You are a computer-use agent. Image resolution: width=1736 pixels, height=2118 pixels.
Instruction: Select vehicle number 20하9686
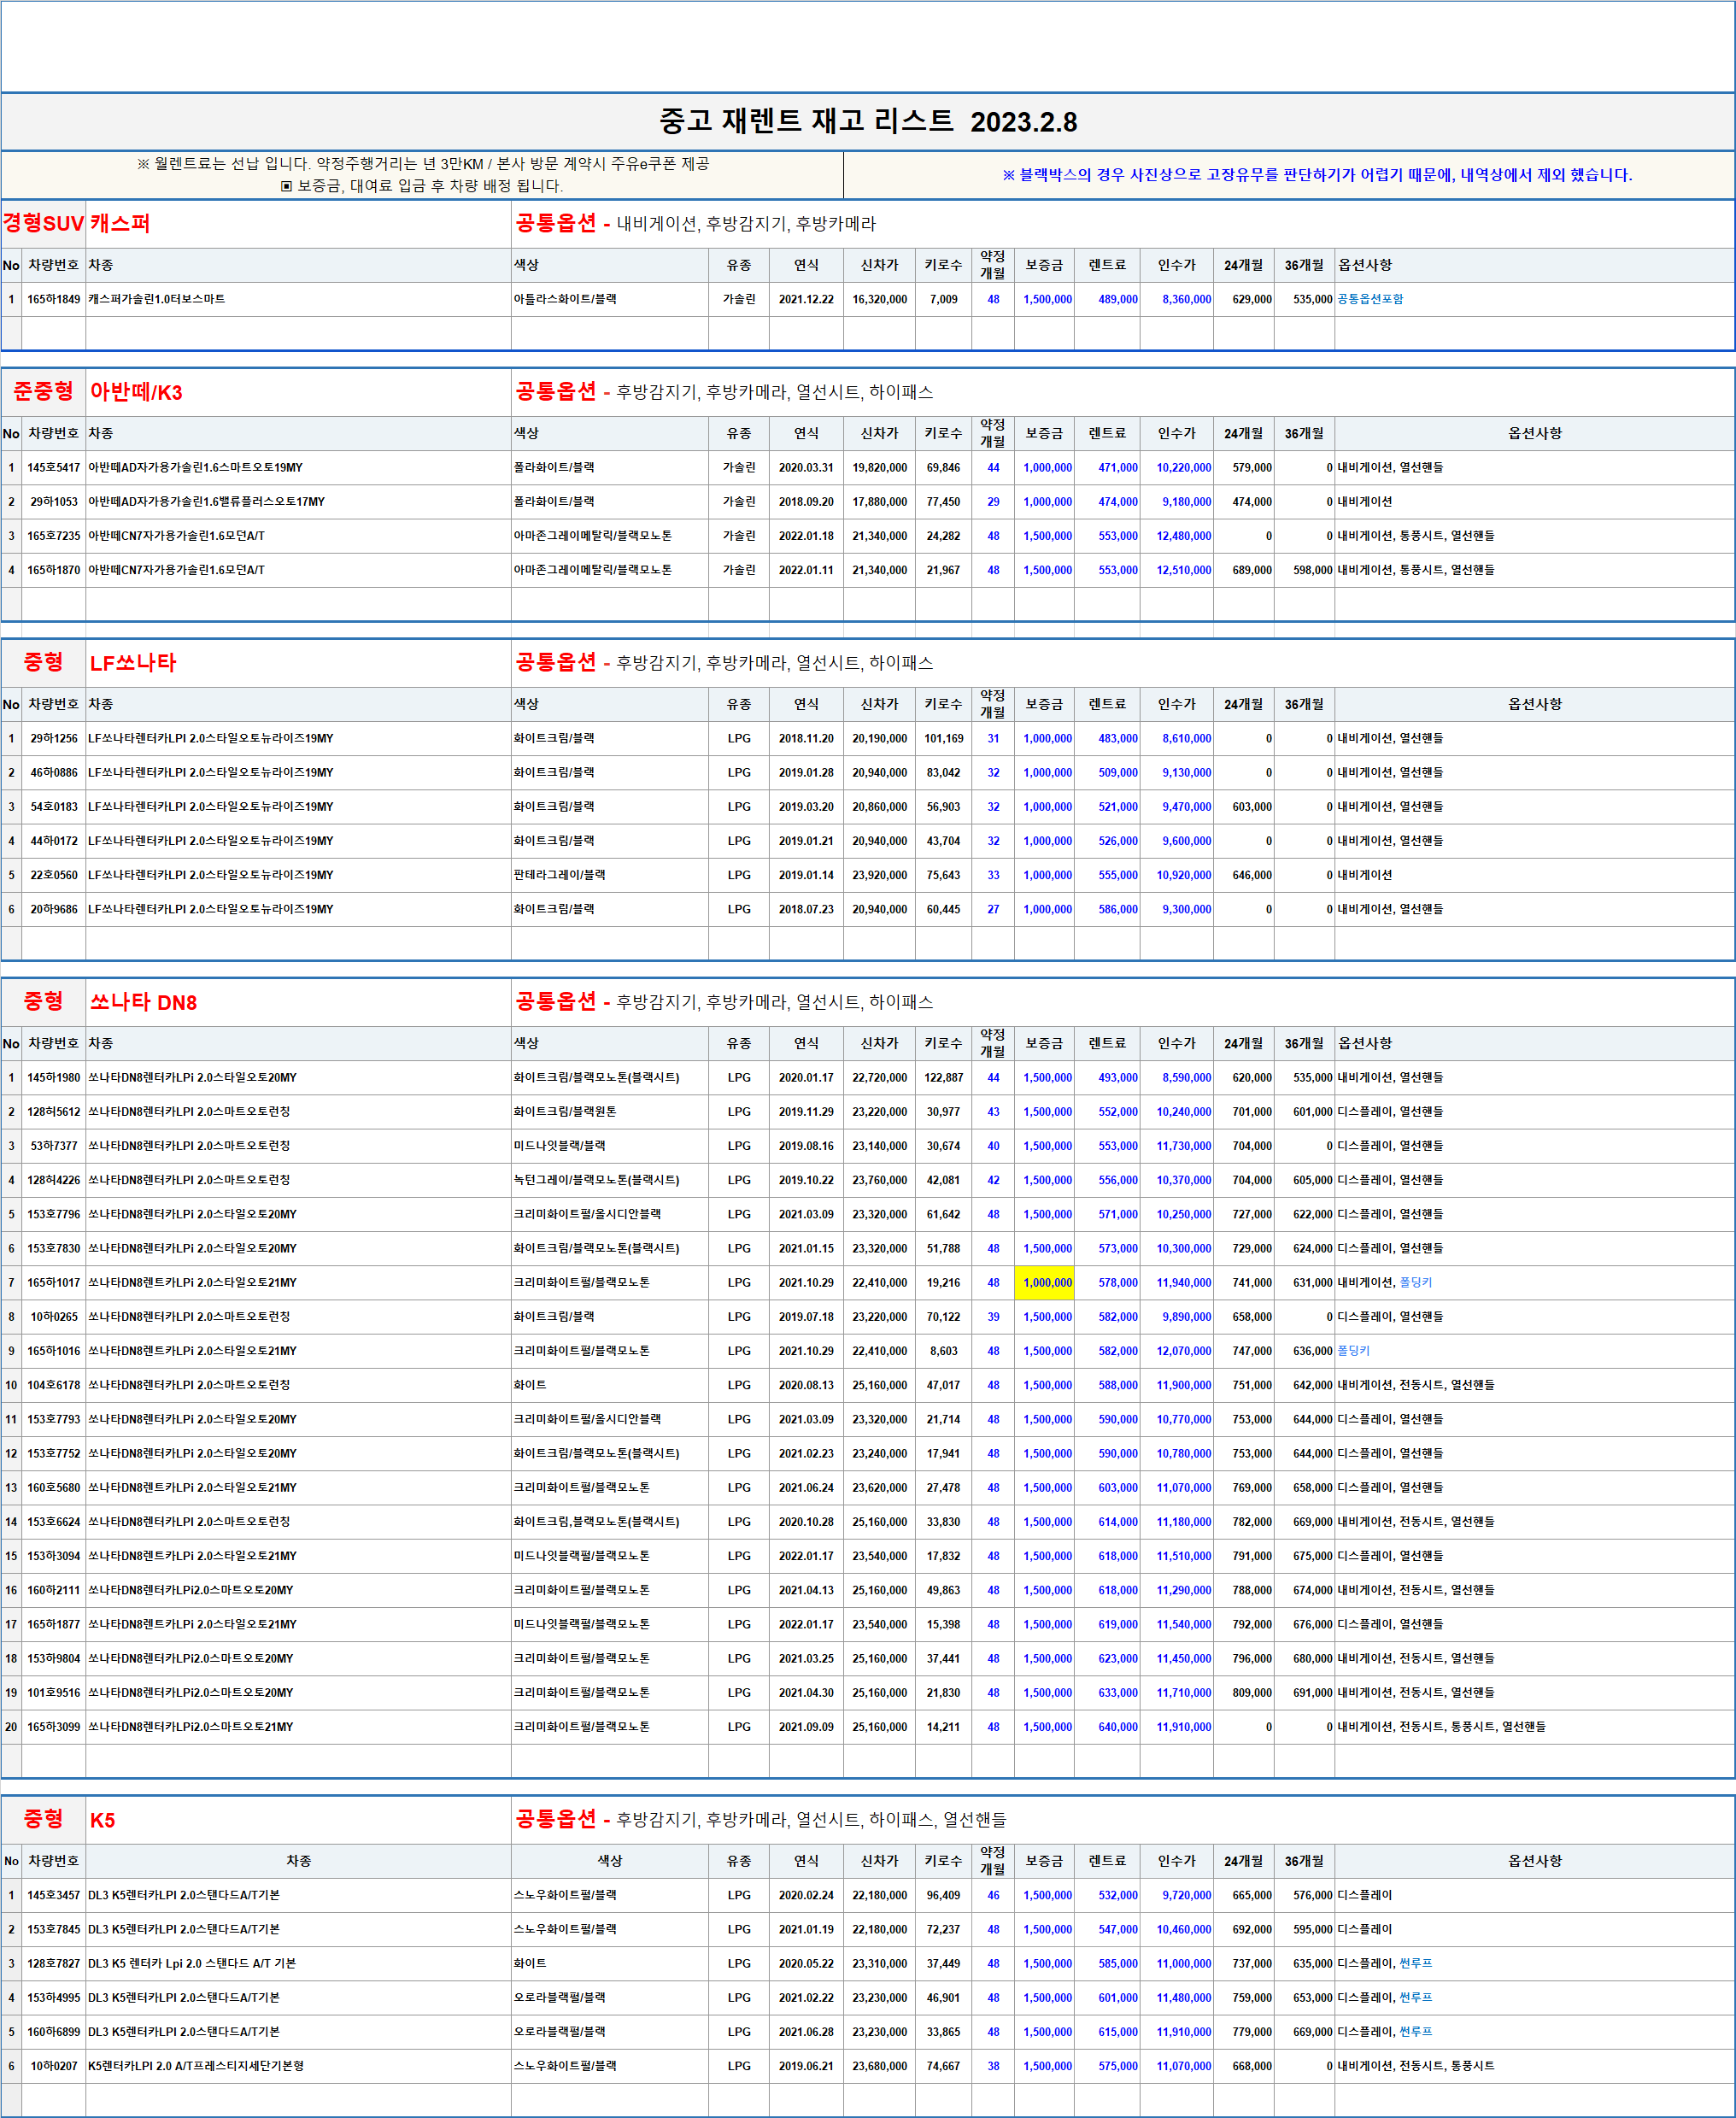53,909
